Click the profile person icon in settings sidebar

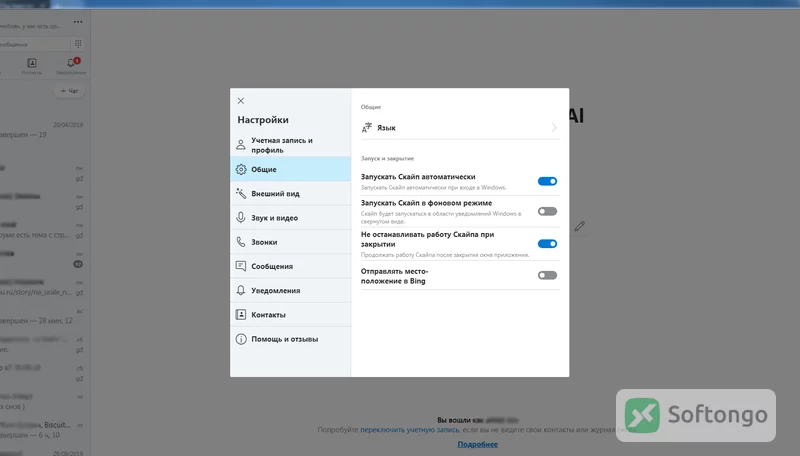click(241, 145)
